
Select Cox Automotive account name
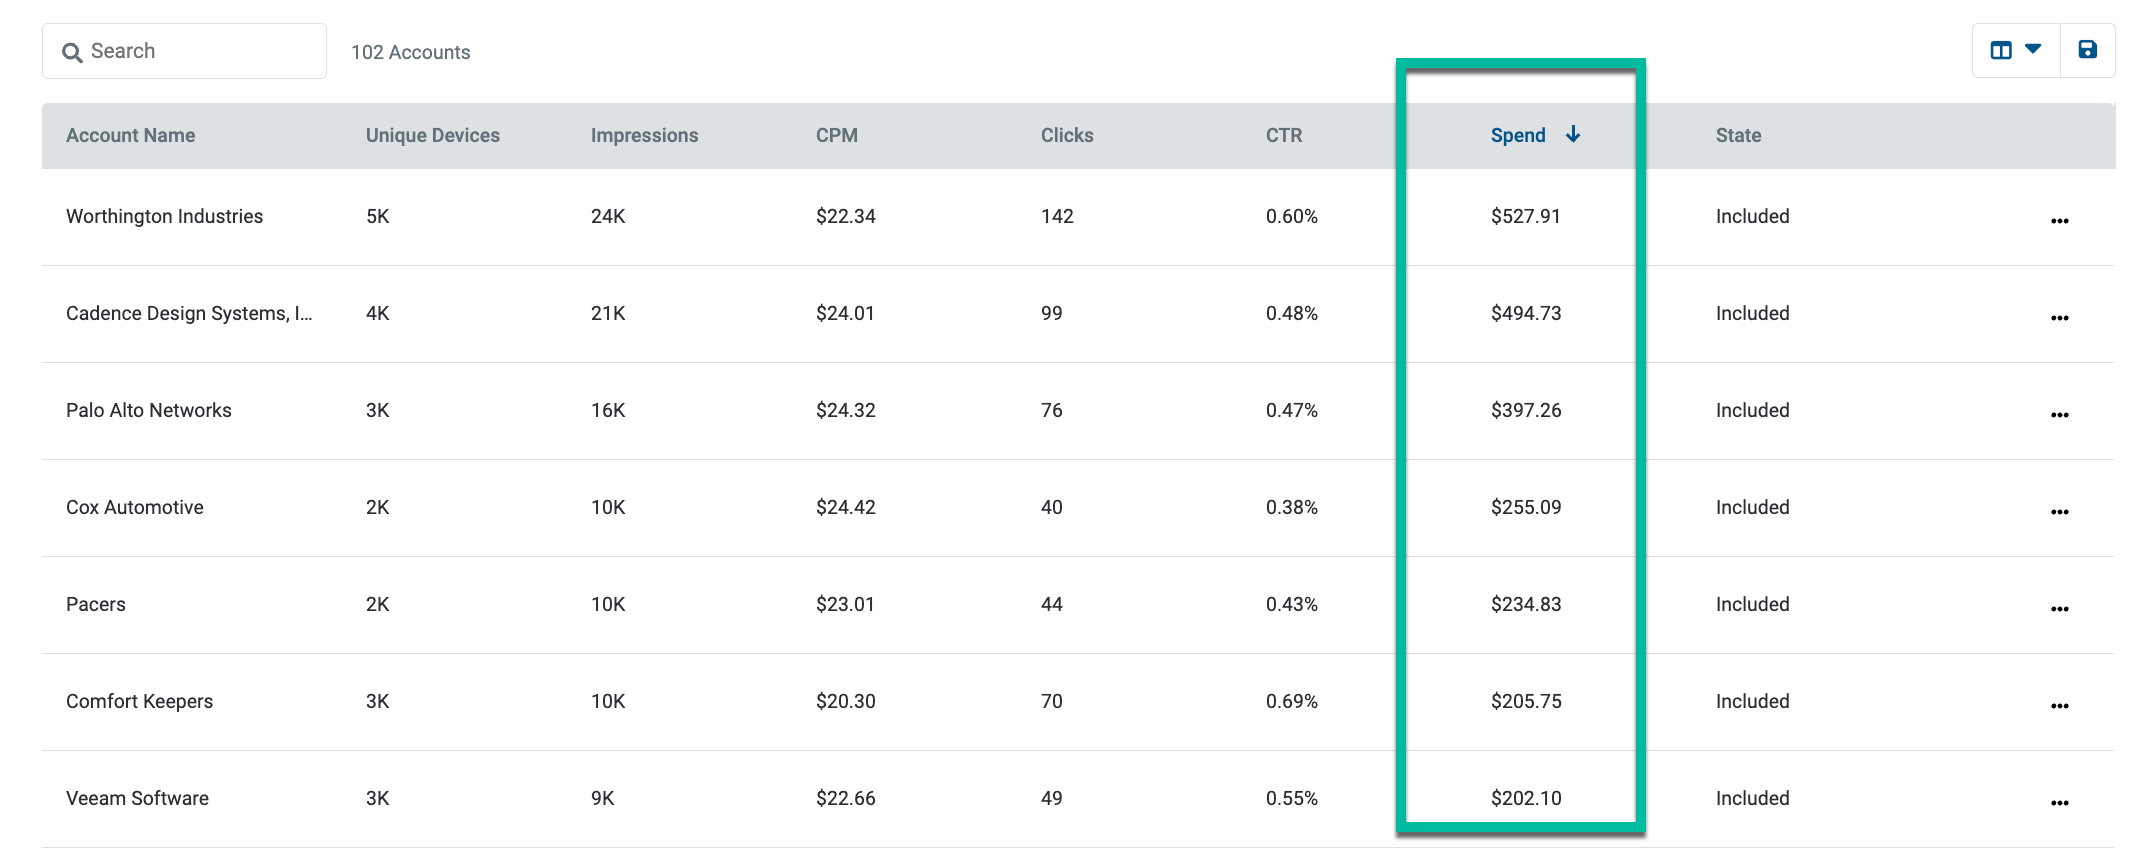coord(134,507)
